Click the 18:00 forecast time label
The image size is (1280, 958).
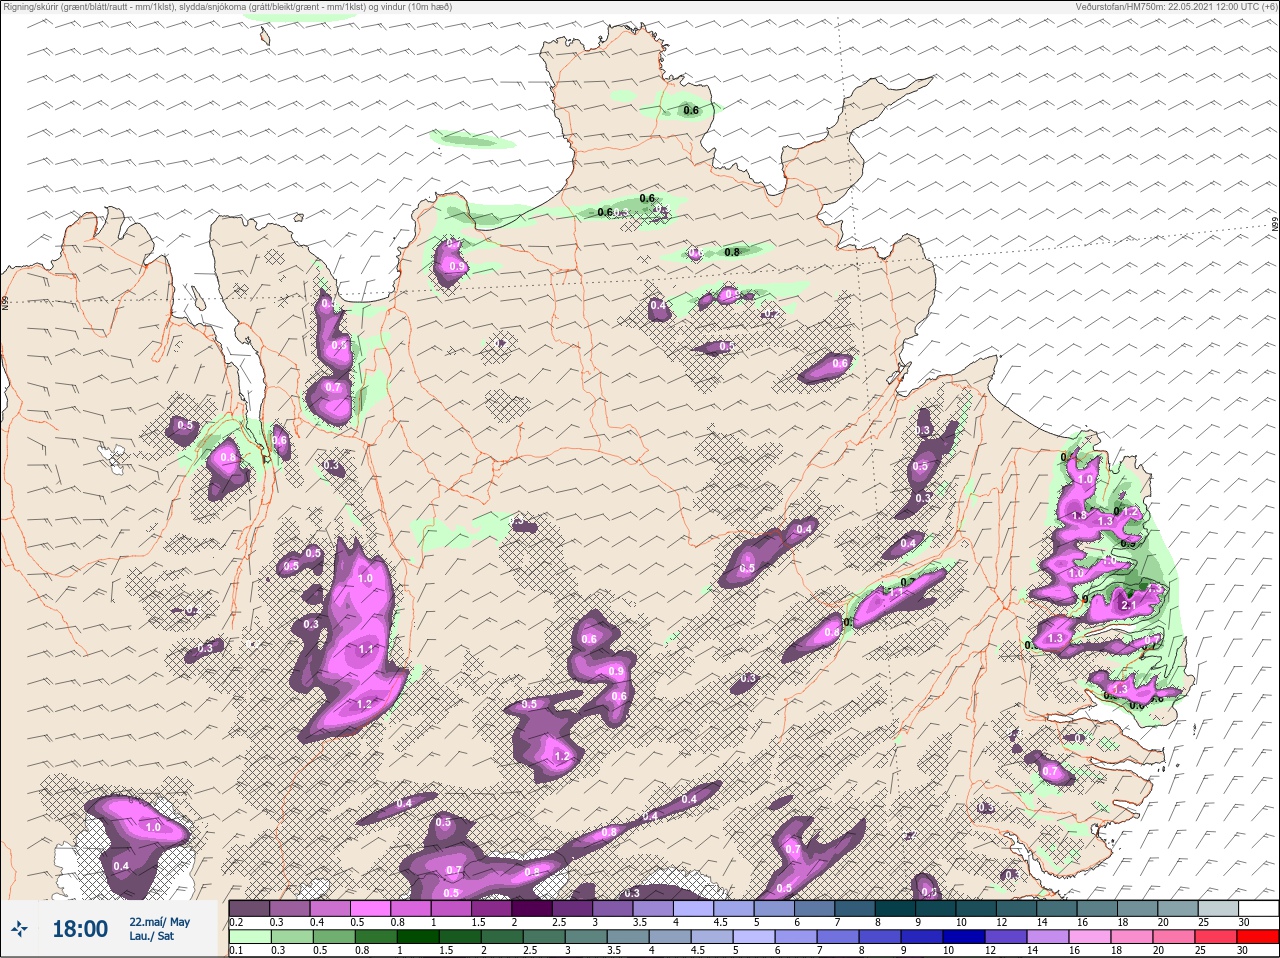click(80, 929)
